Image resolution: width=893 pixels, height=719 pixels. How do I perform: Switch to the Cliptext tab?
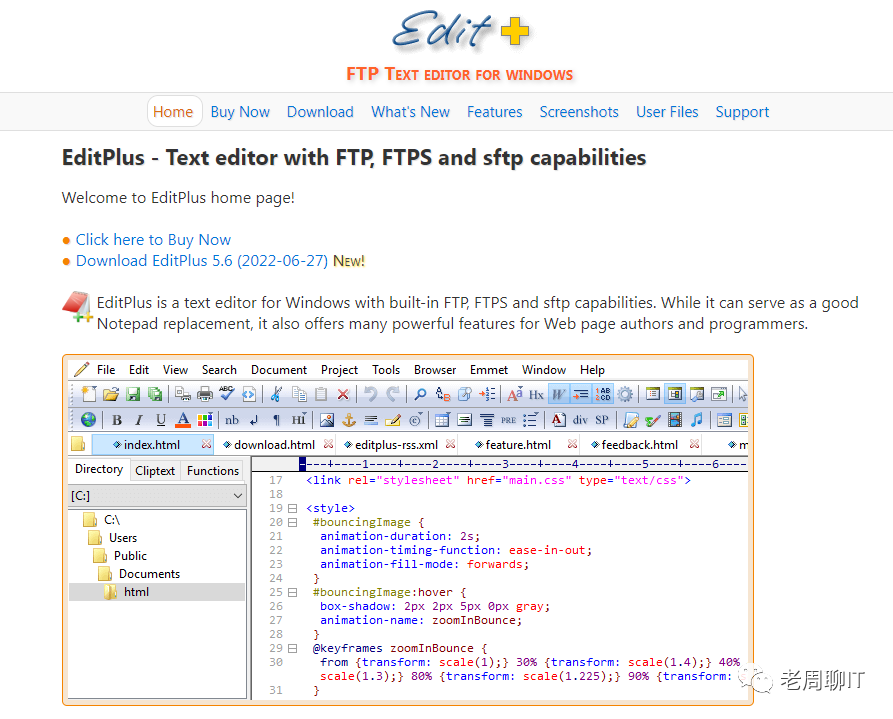155,471
